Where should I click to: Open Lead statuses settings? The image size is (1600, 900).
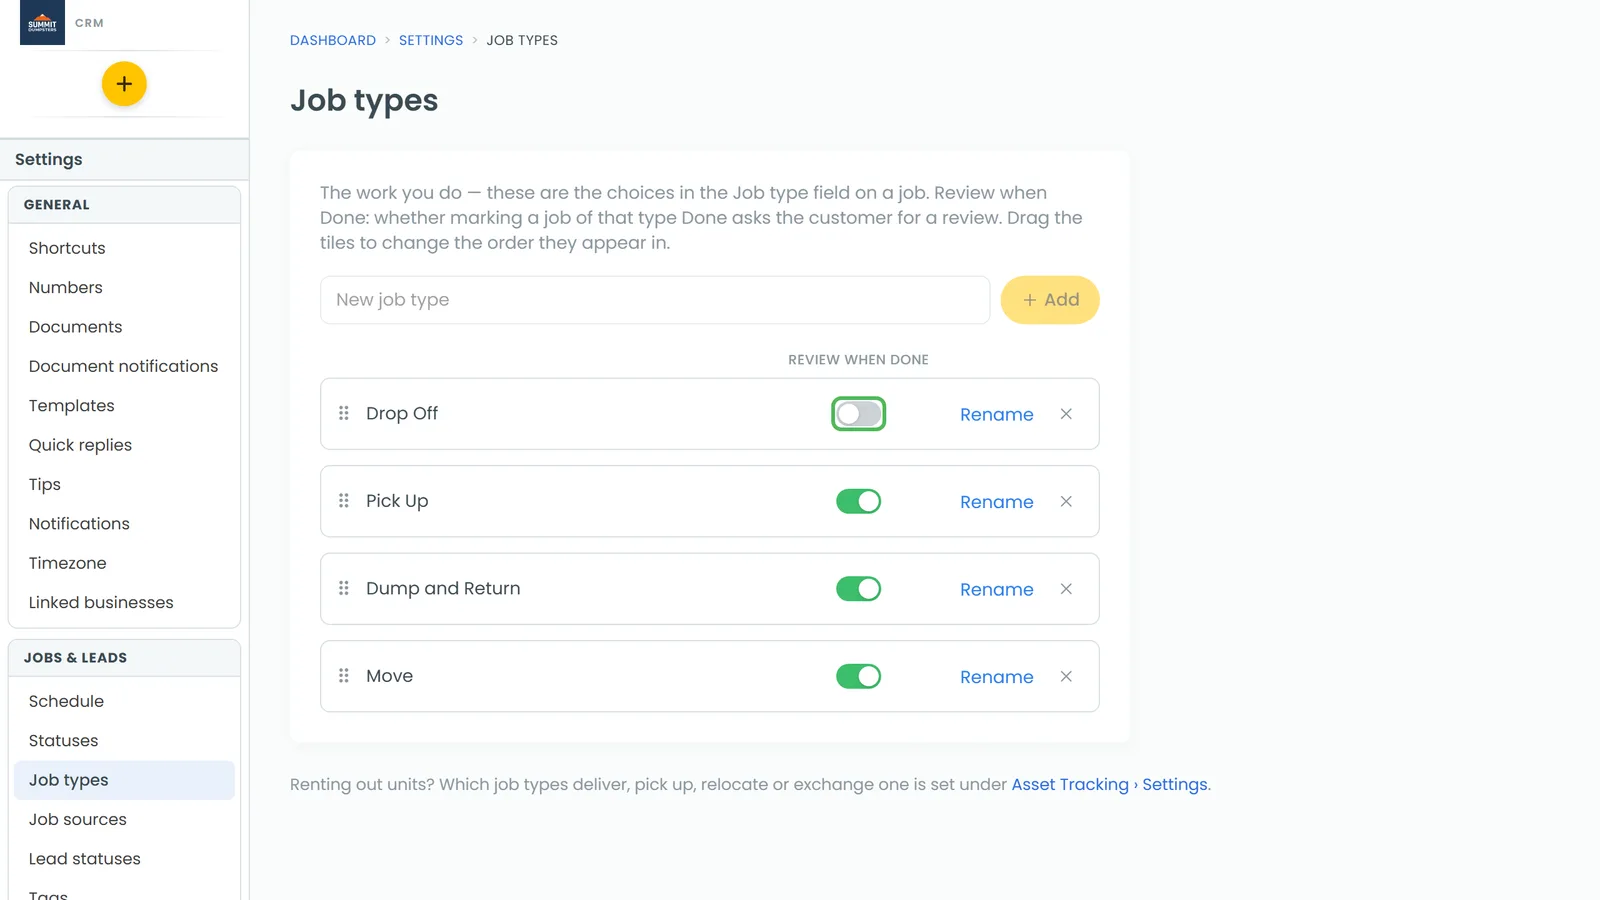pyautogui.click(x=124, y=858)
